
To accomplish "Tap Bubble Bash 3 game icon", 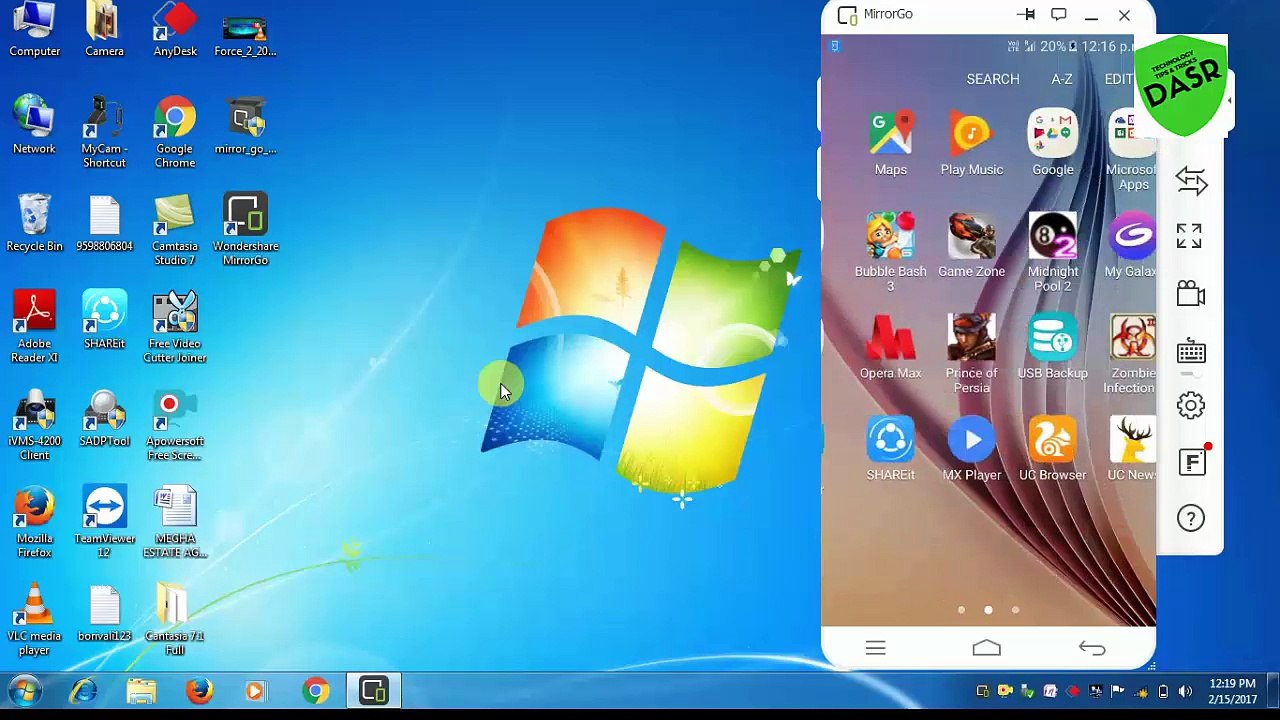I will tap(890, 252).
